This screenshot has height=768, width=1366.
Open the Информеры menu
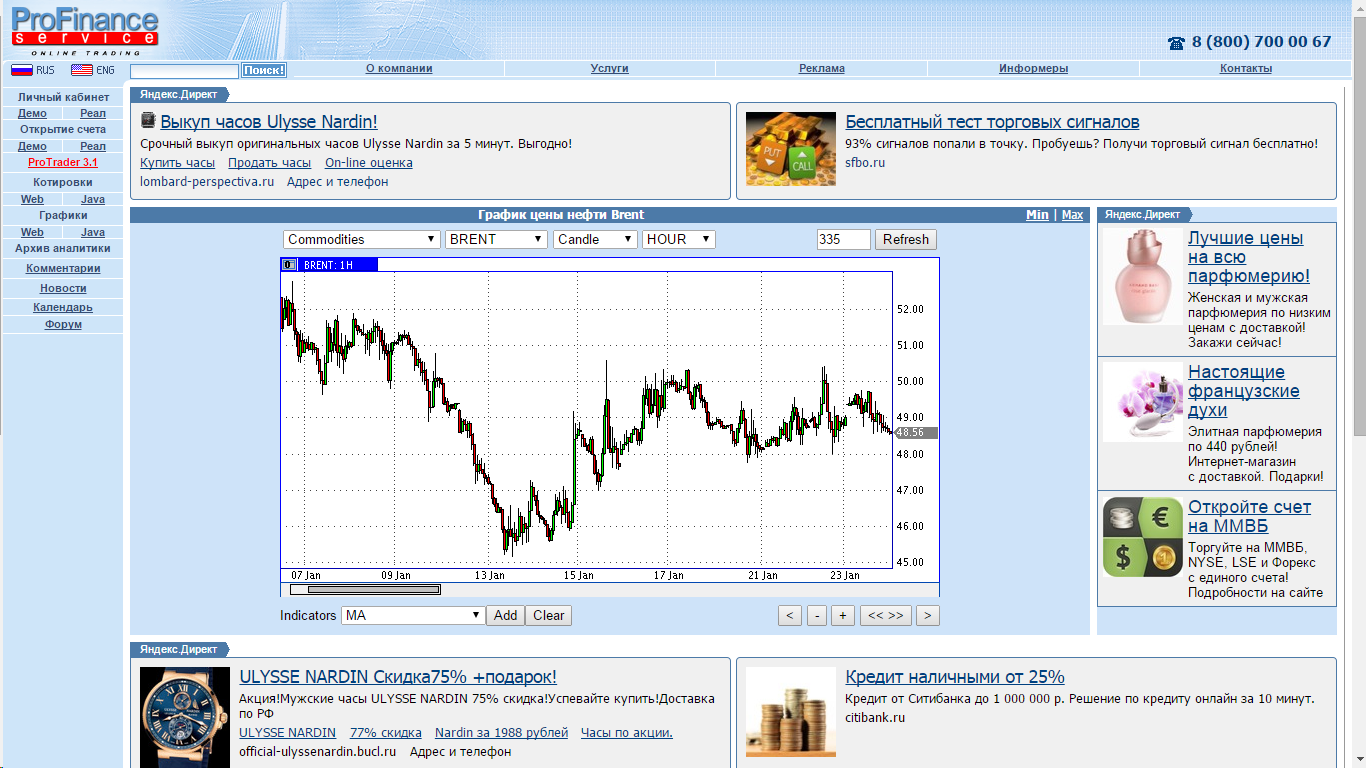(x=1033, y=68)
